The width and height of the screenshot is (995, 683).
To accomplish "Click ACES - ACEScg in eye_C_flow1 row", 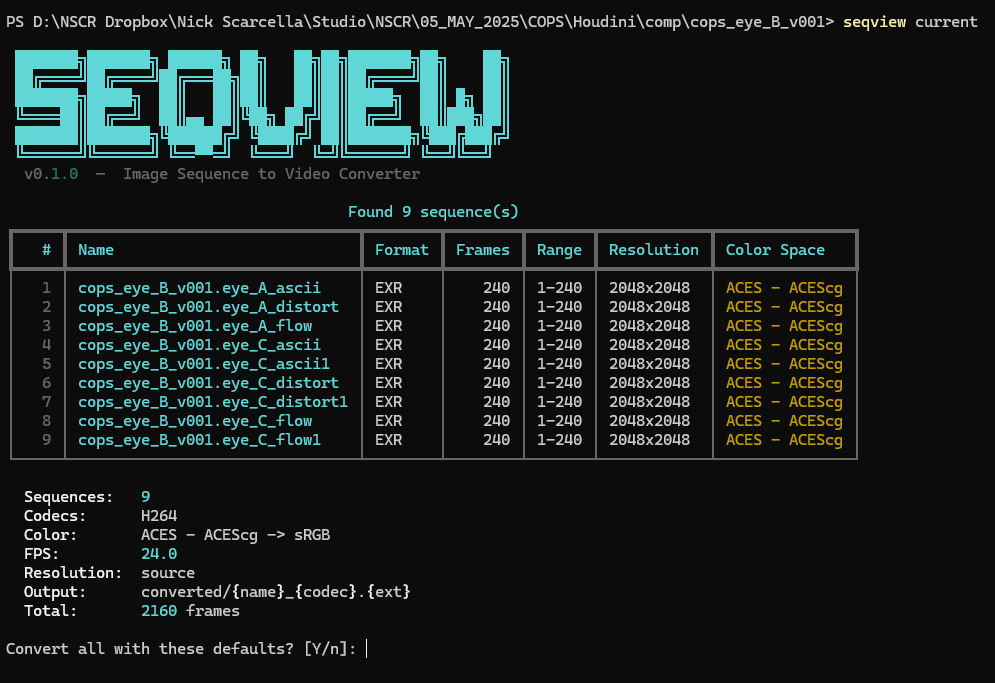I will [784, 441].
